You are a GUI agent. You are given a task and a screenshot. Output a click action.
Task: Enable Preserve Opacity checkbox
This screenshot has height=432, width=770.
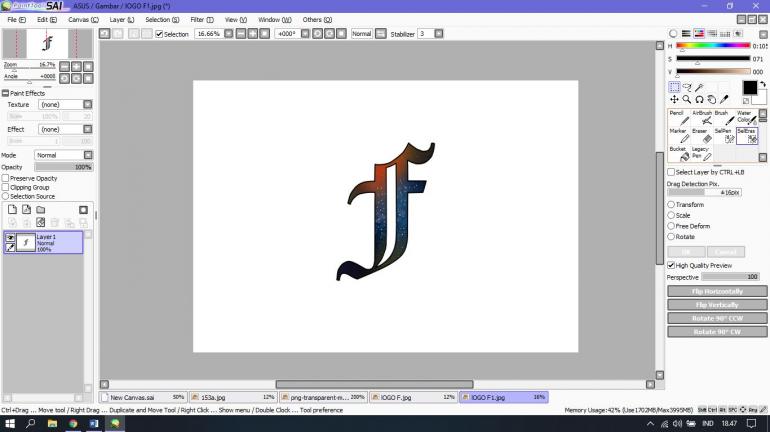pyautogui.click(x=6, y=178)
